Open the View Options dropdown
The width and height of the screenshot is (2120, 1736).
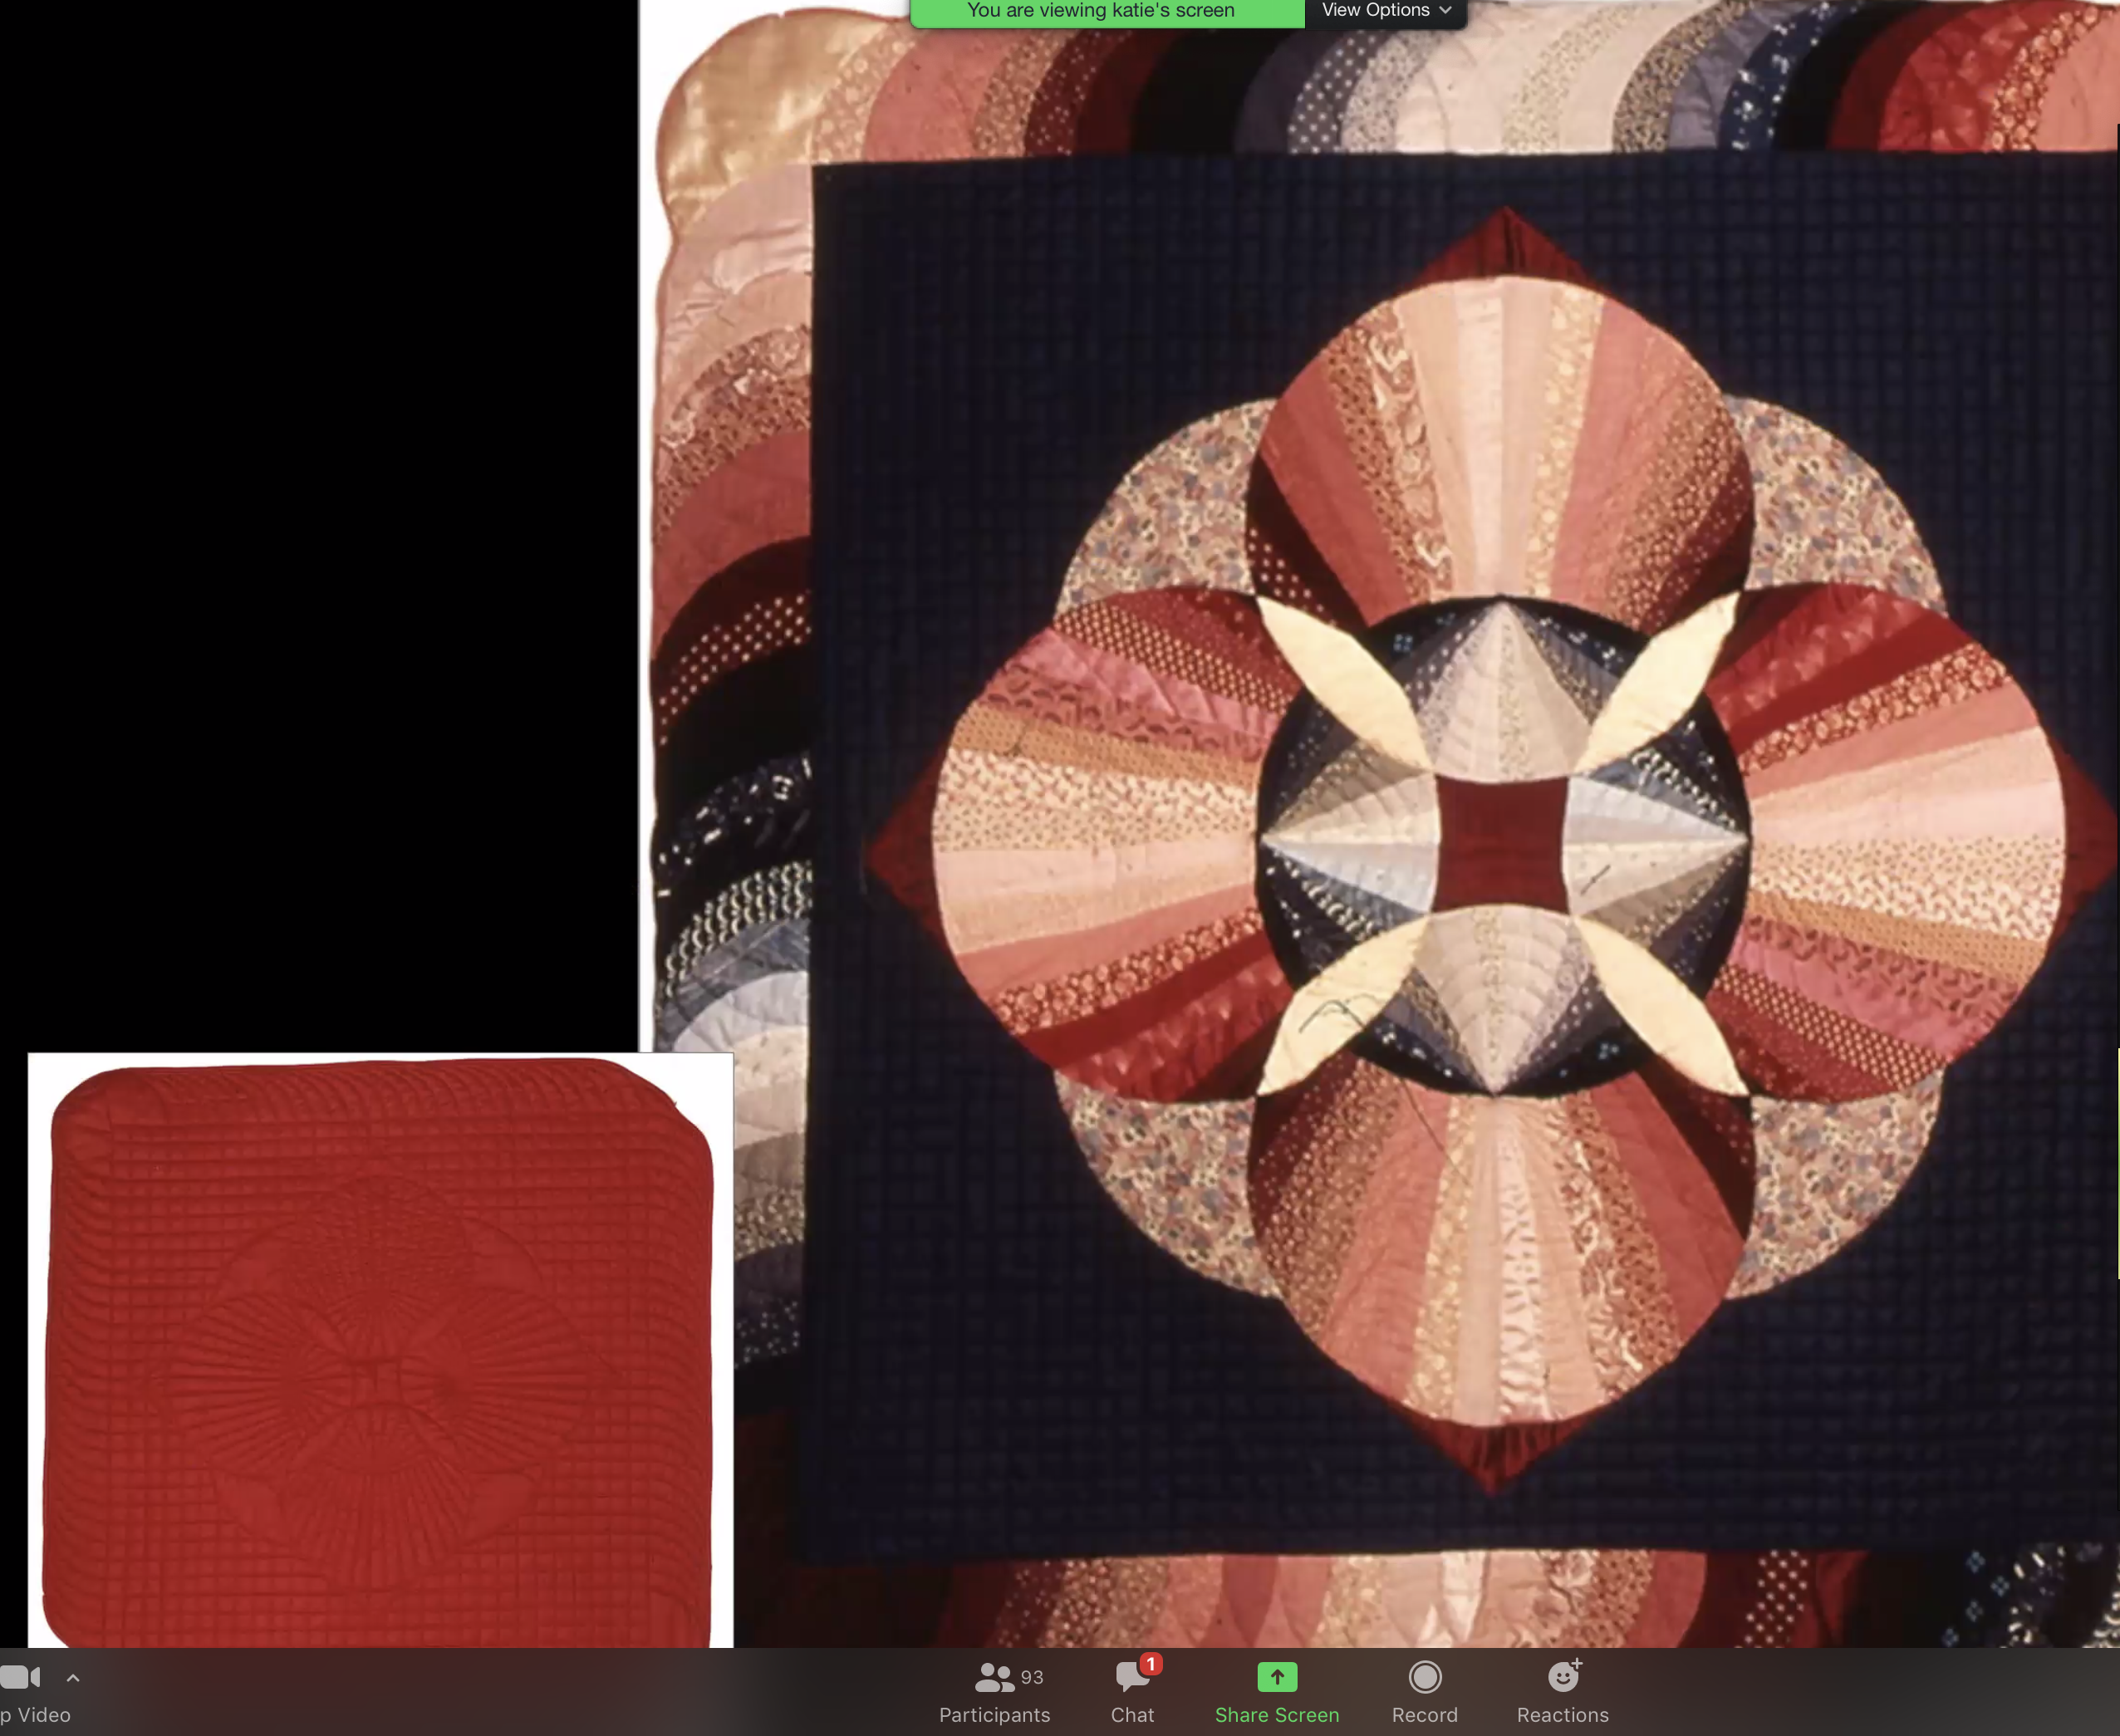1386,11
